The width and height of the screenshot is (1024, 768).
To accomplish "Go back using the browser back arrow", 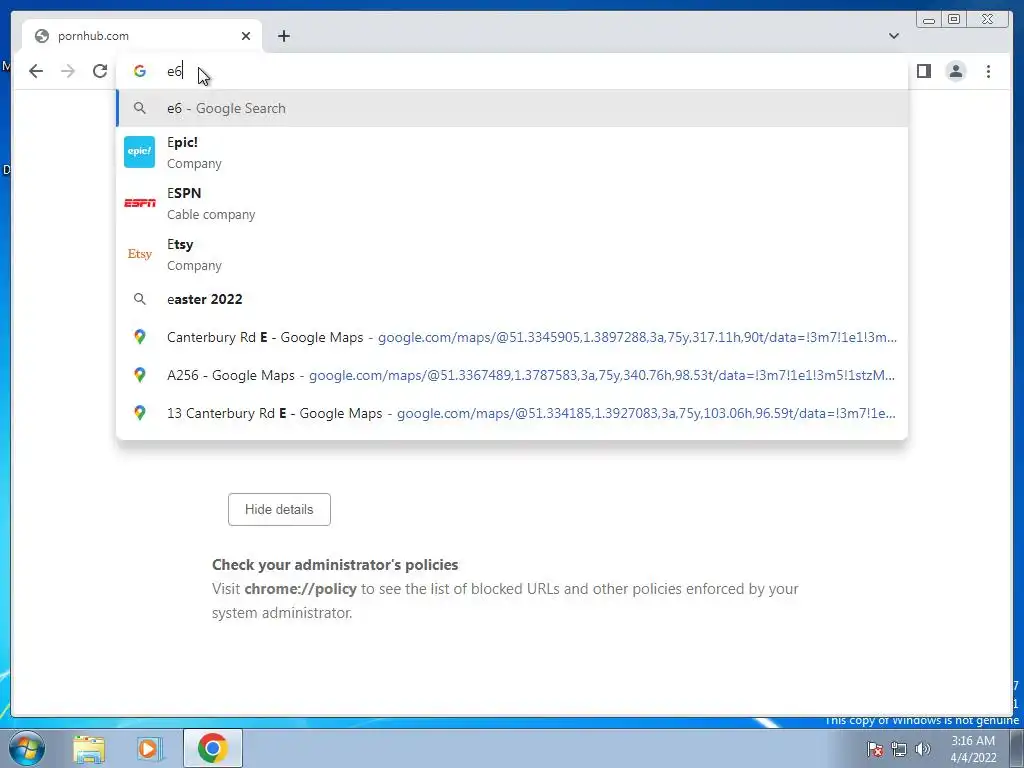I will click(x=36, y=71).
